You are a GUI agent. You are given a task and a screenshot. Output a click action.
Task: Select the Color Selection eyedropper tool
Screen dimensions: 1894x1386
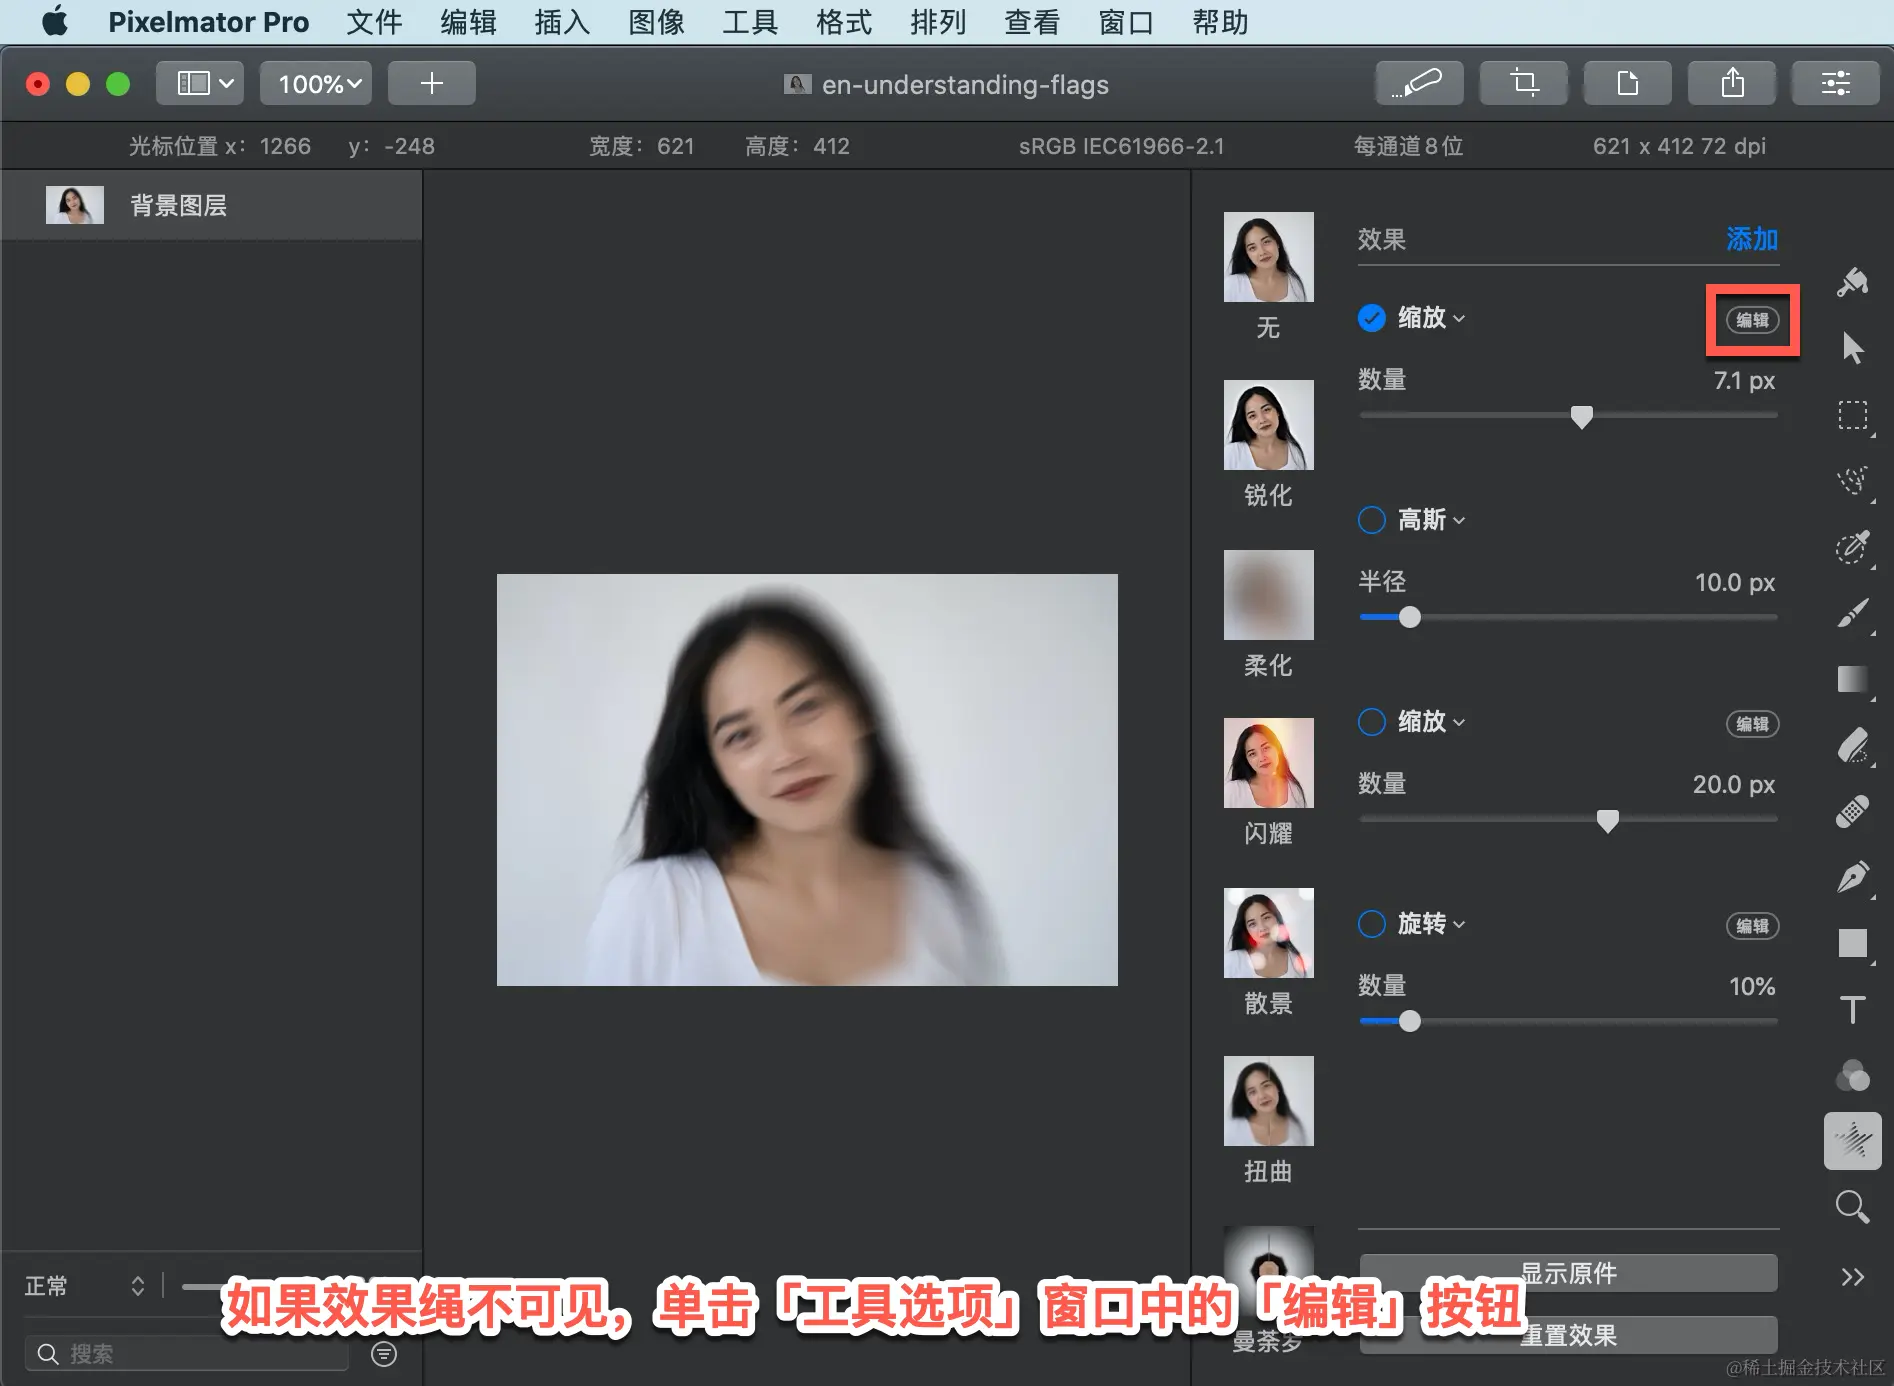pos(1852,547)
